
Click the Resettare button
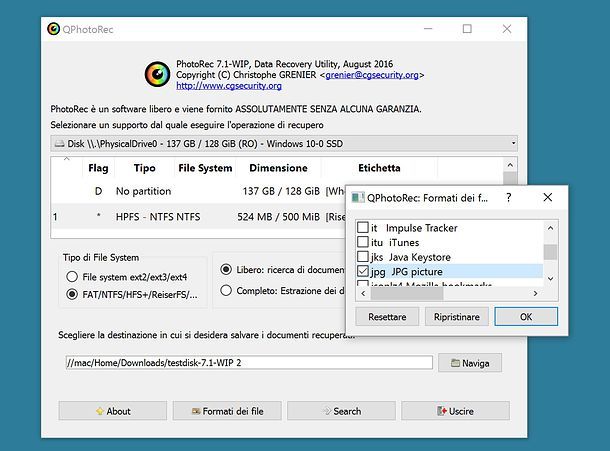[387, 317]
